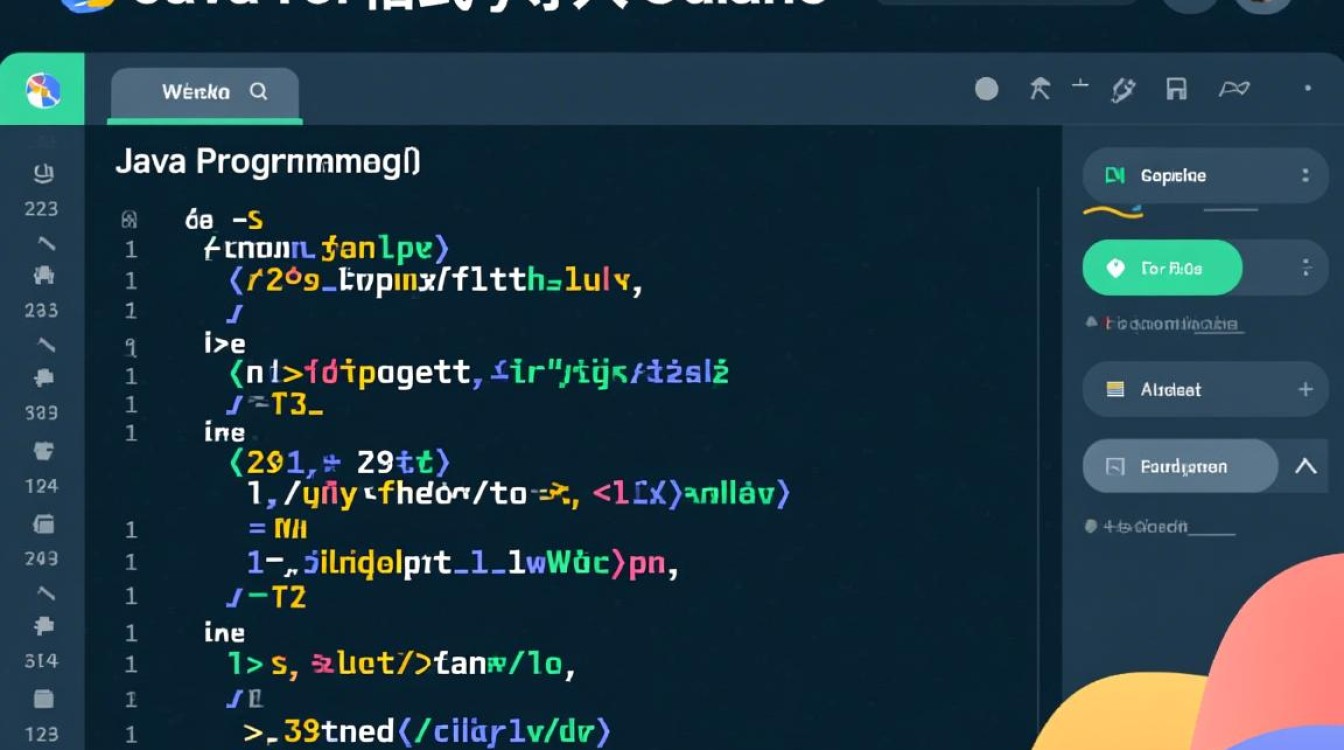The height and width of the screenshot is (750, 1344).
Task: Click the pin-like icon beside the gray circle
Action: 1039,89
